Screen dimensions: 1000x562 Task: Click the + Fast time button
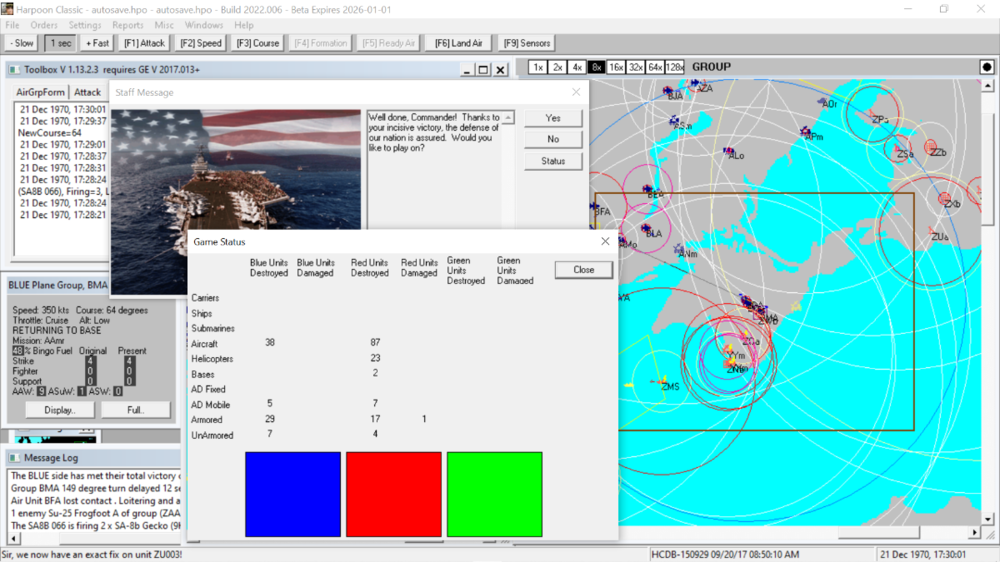[98, 43]
